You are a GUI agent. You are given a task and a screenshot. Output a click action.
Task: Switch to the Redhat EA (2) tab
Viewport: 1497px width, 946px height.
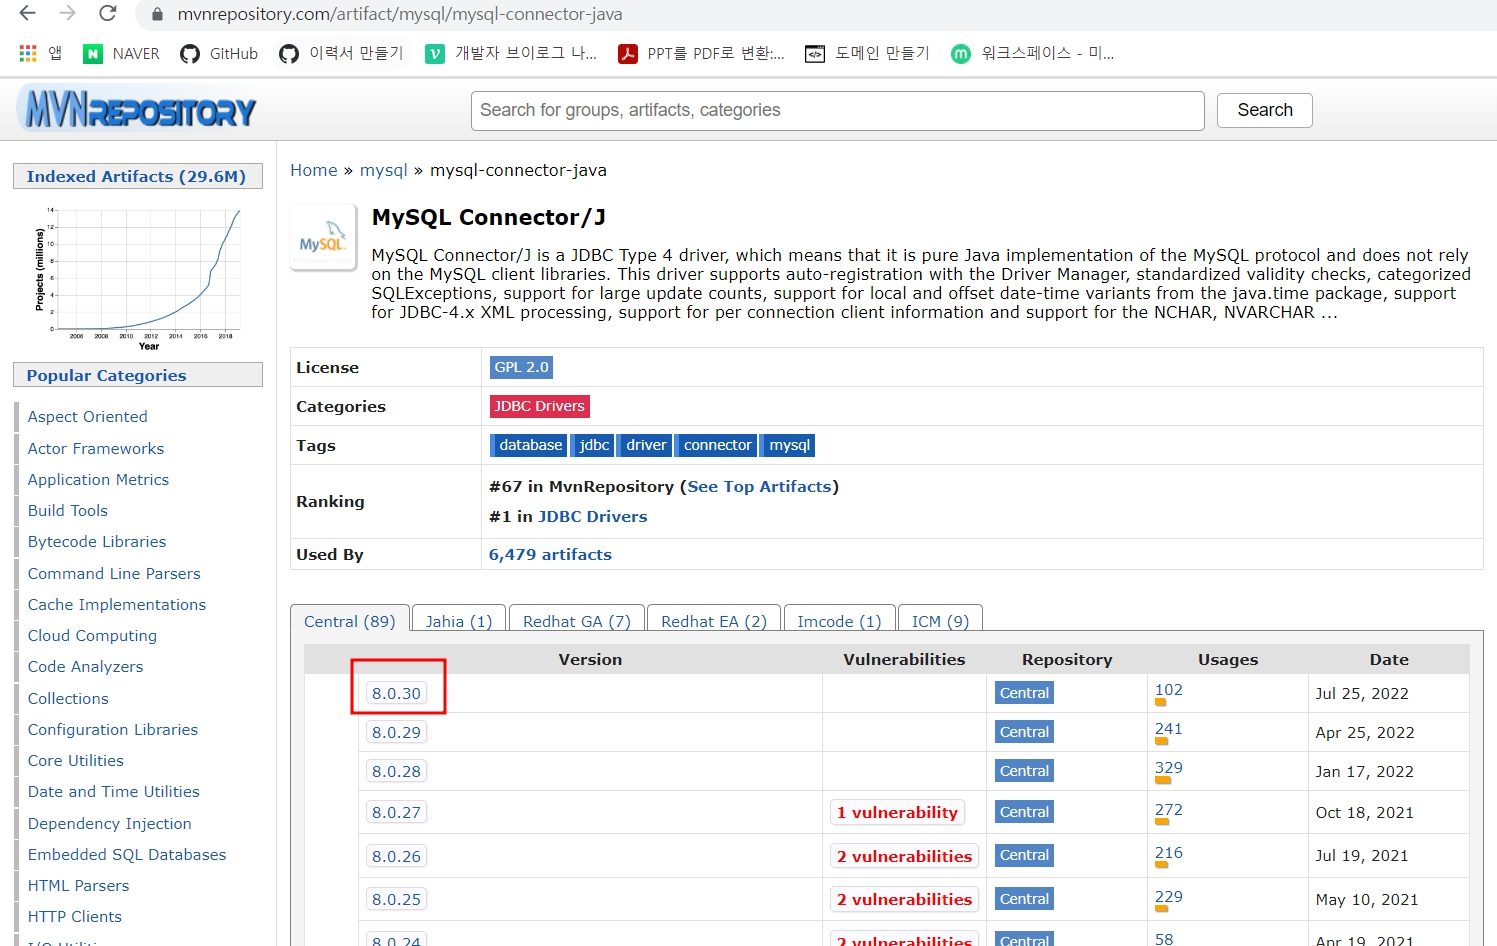tap(714, 621)
